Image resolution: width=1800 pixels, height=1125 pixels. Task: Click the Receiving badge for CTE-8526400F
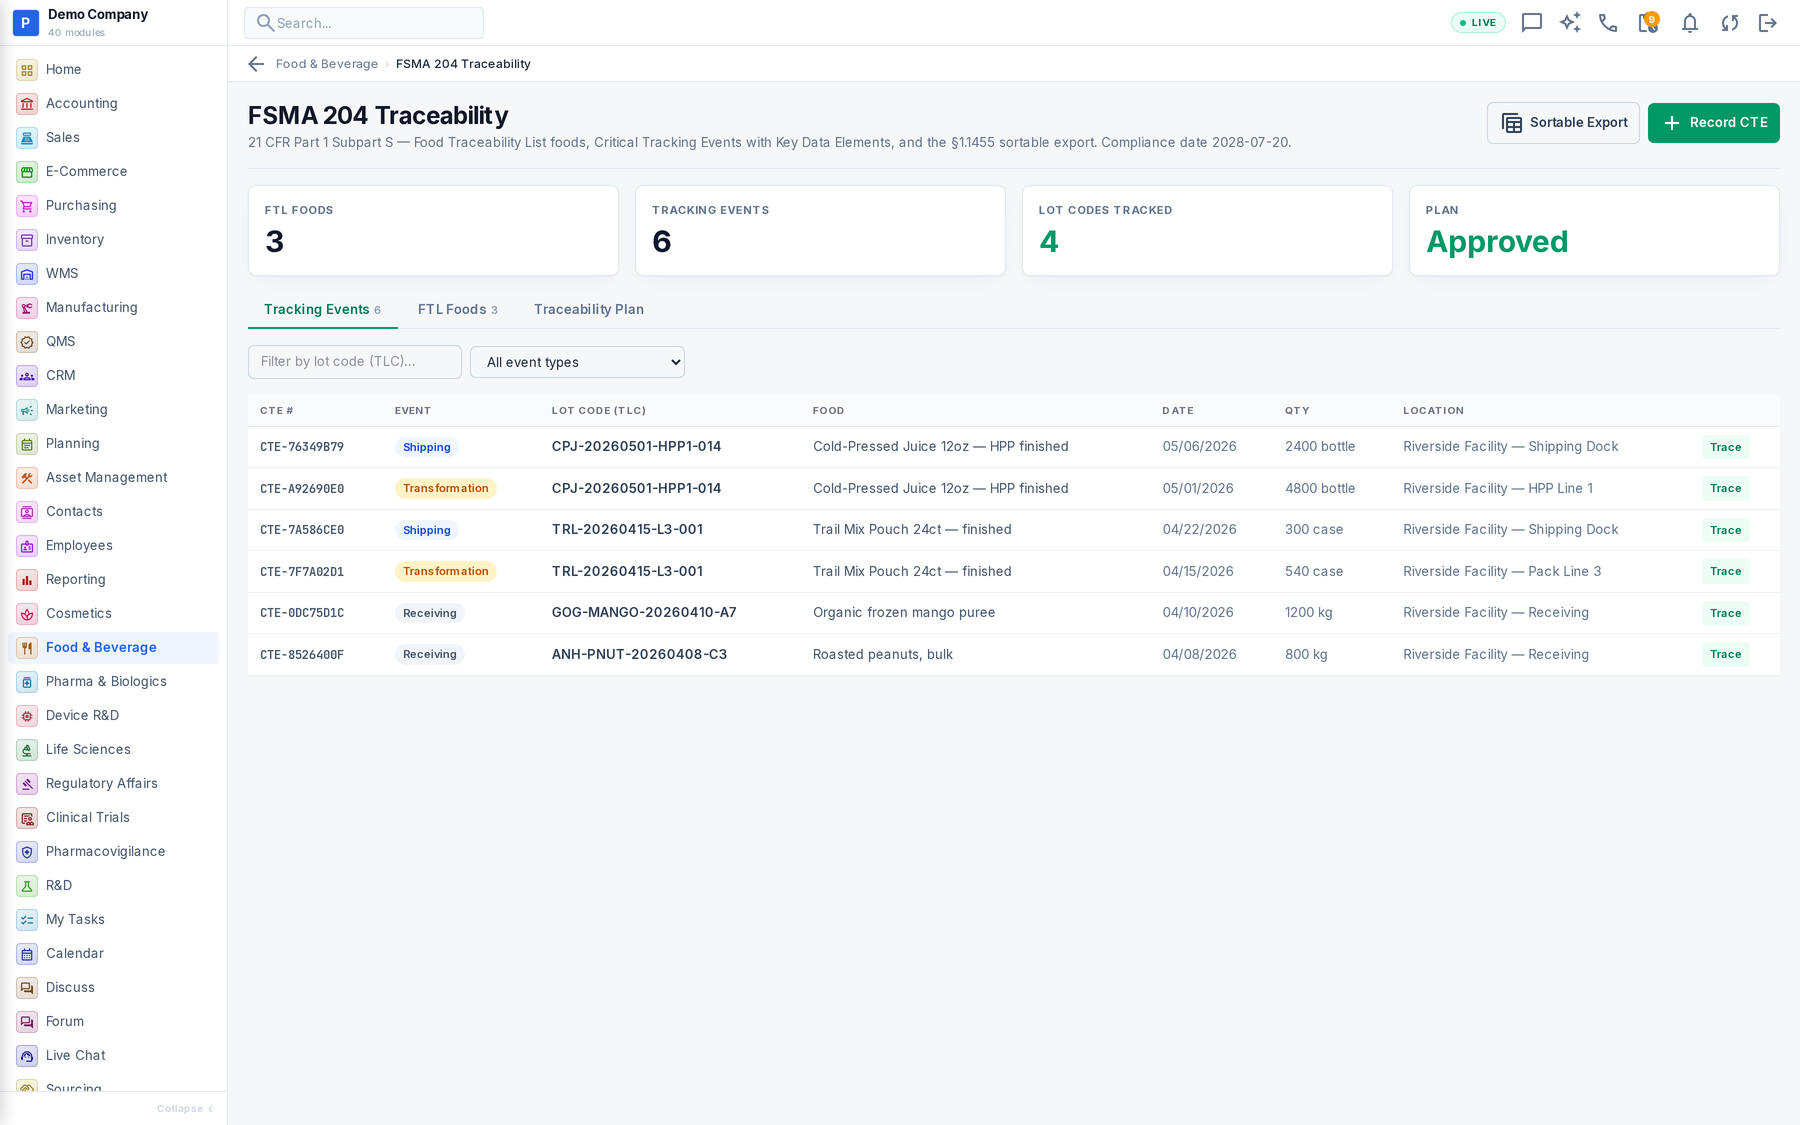pyautogui.click(x=430, y=655)
